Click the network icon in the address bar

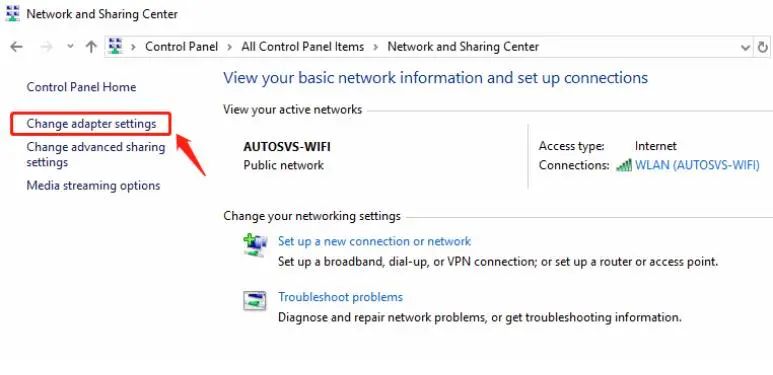(115, 46)
